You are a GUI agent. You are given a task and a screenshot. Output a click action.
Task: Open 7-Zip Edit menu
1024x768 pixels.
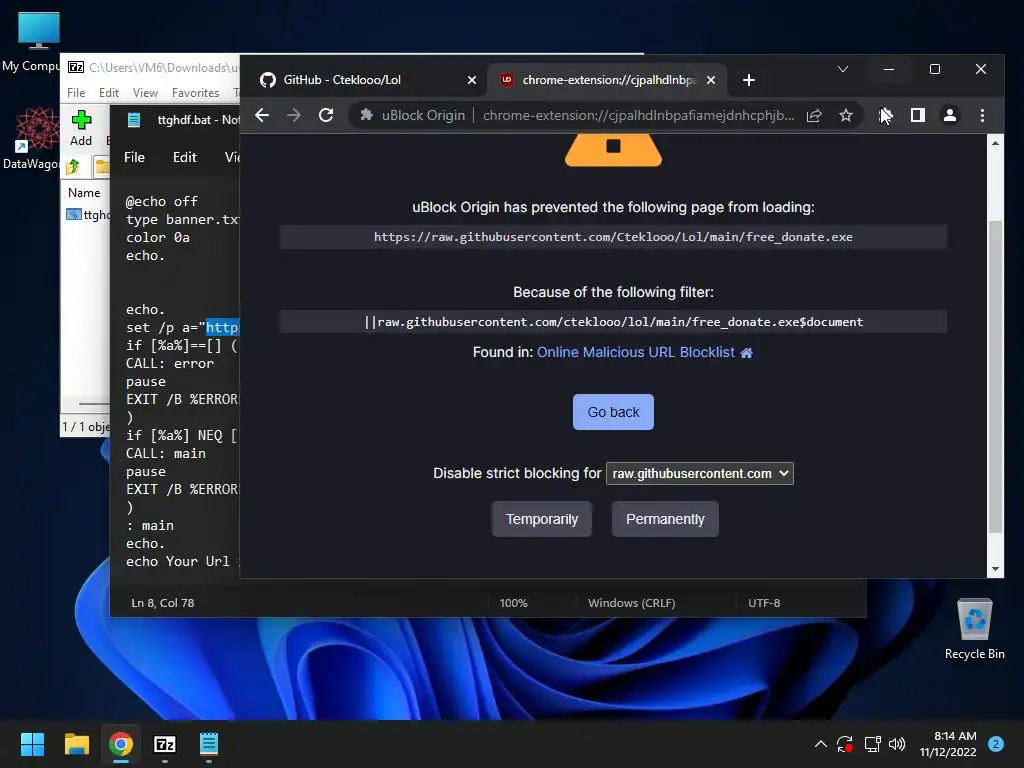108,93
